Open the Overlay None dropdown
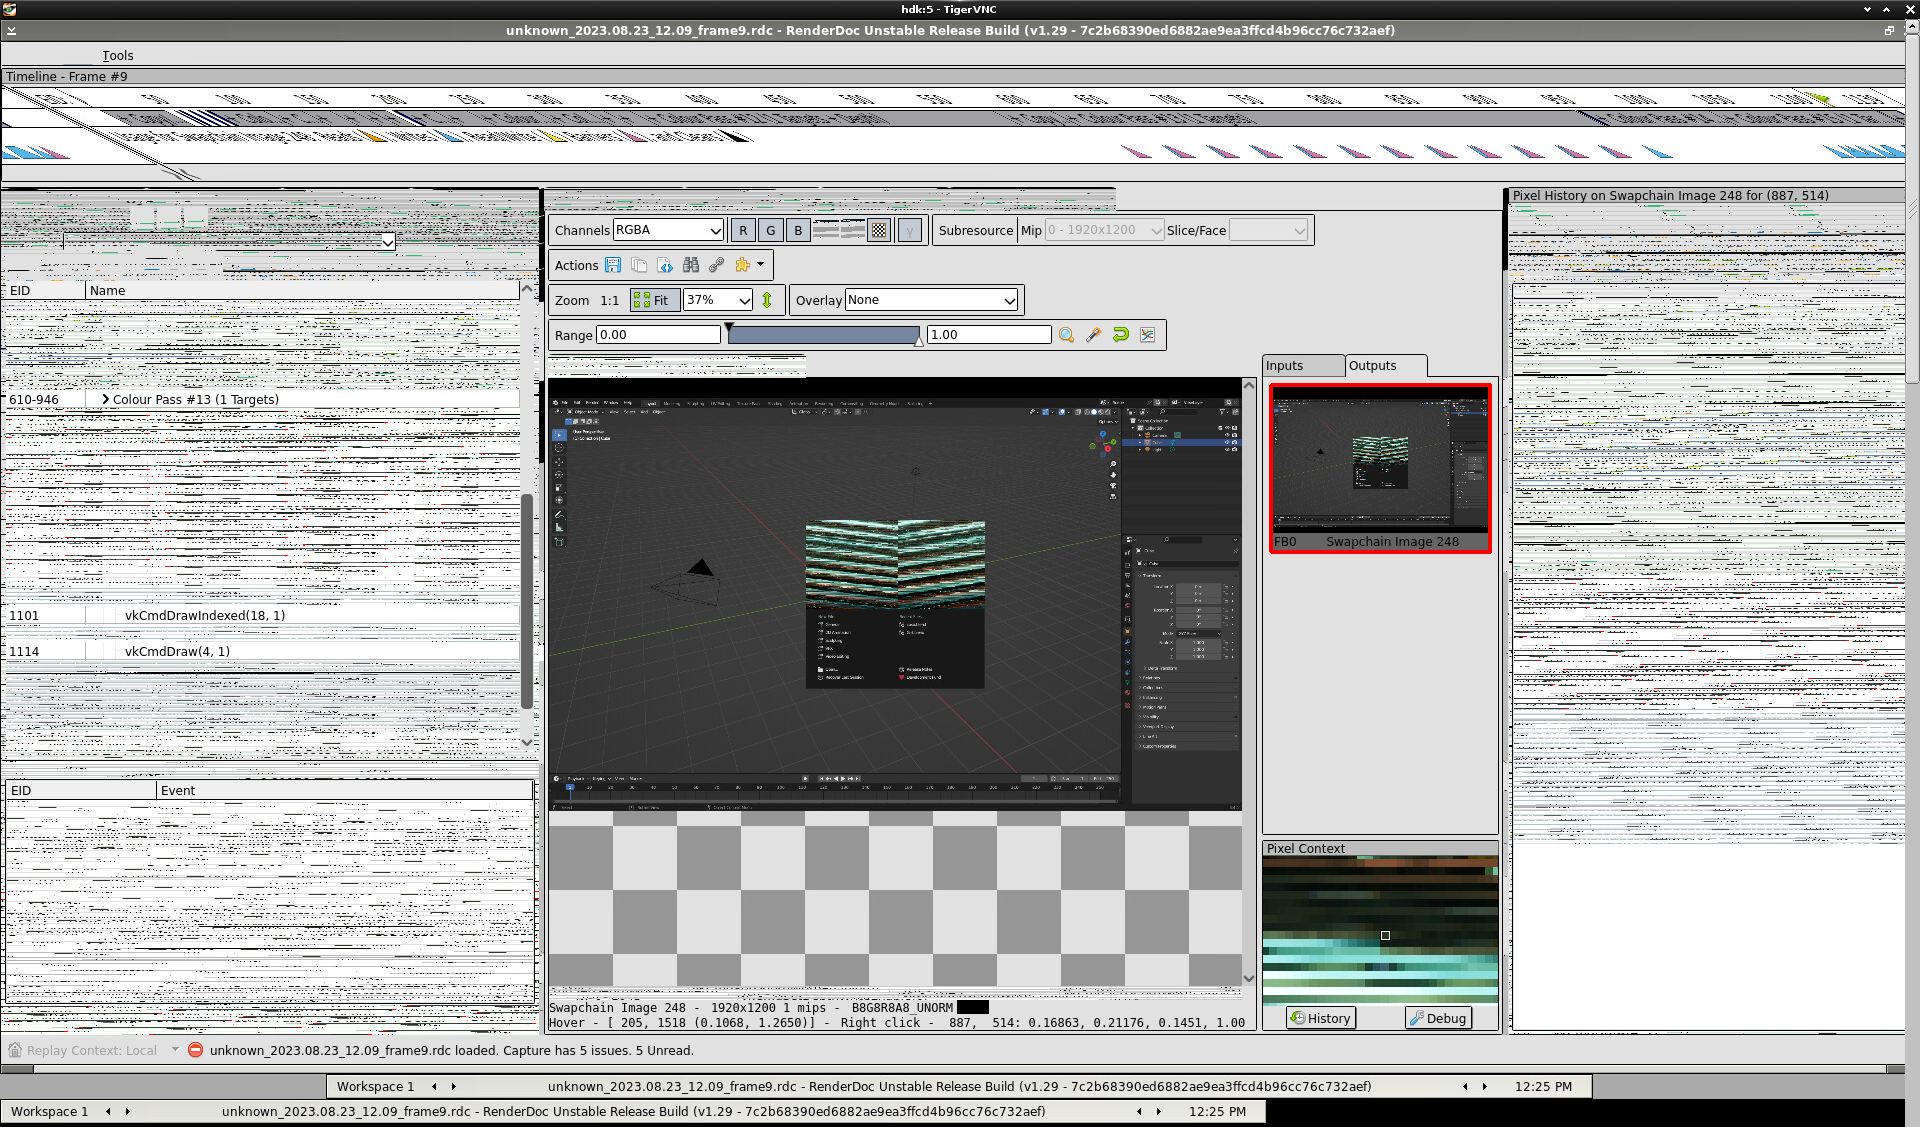 [931, 300]
